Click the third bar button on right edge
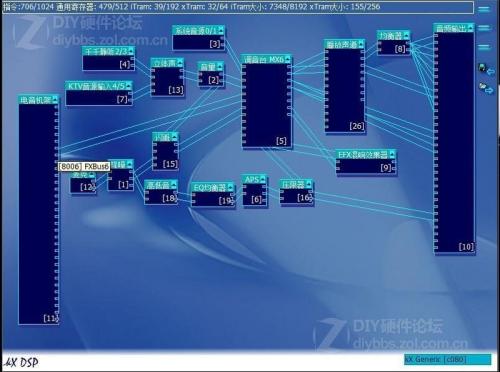500x372 pixels. (x=484, y=47)
